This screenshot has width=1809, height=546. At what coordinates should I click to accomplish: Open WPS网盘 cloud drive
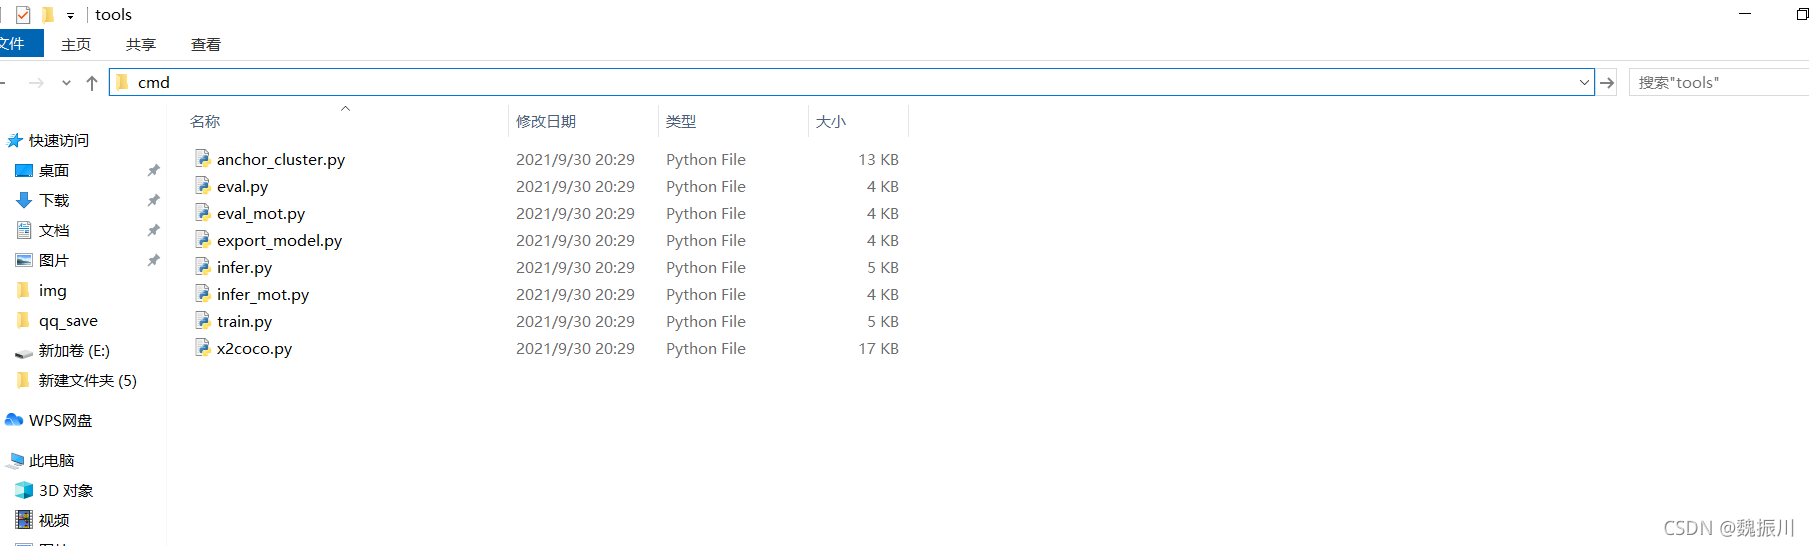[49, 421]
